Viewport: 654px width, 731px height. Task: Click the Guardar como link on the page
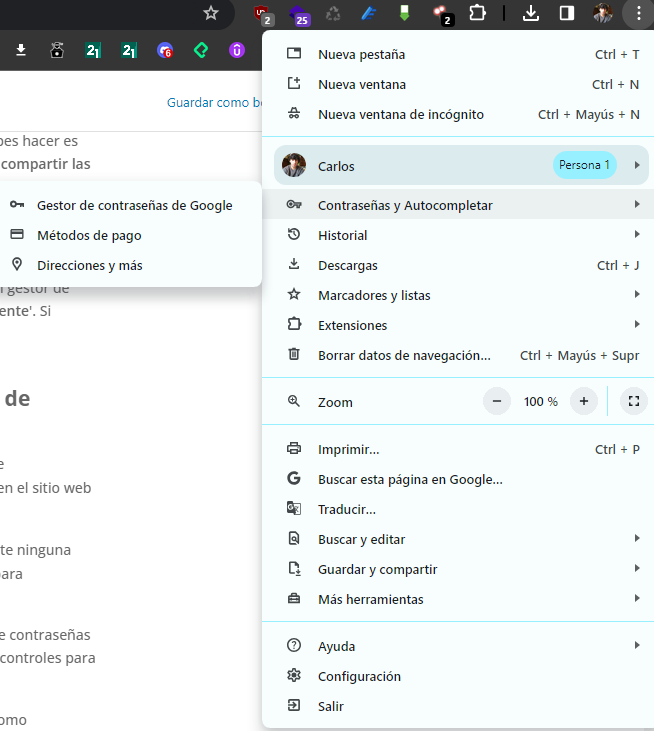pyautogui.click(x=214, y=103)
